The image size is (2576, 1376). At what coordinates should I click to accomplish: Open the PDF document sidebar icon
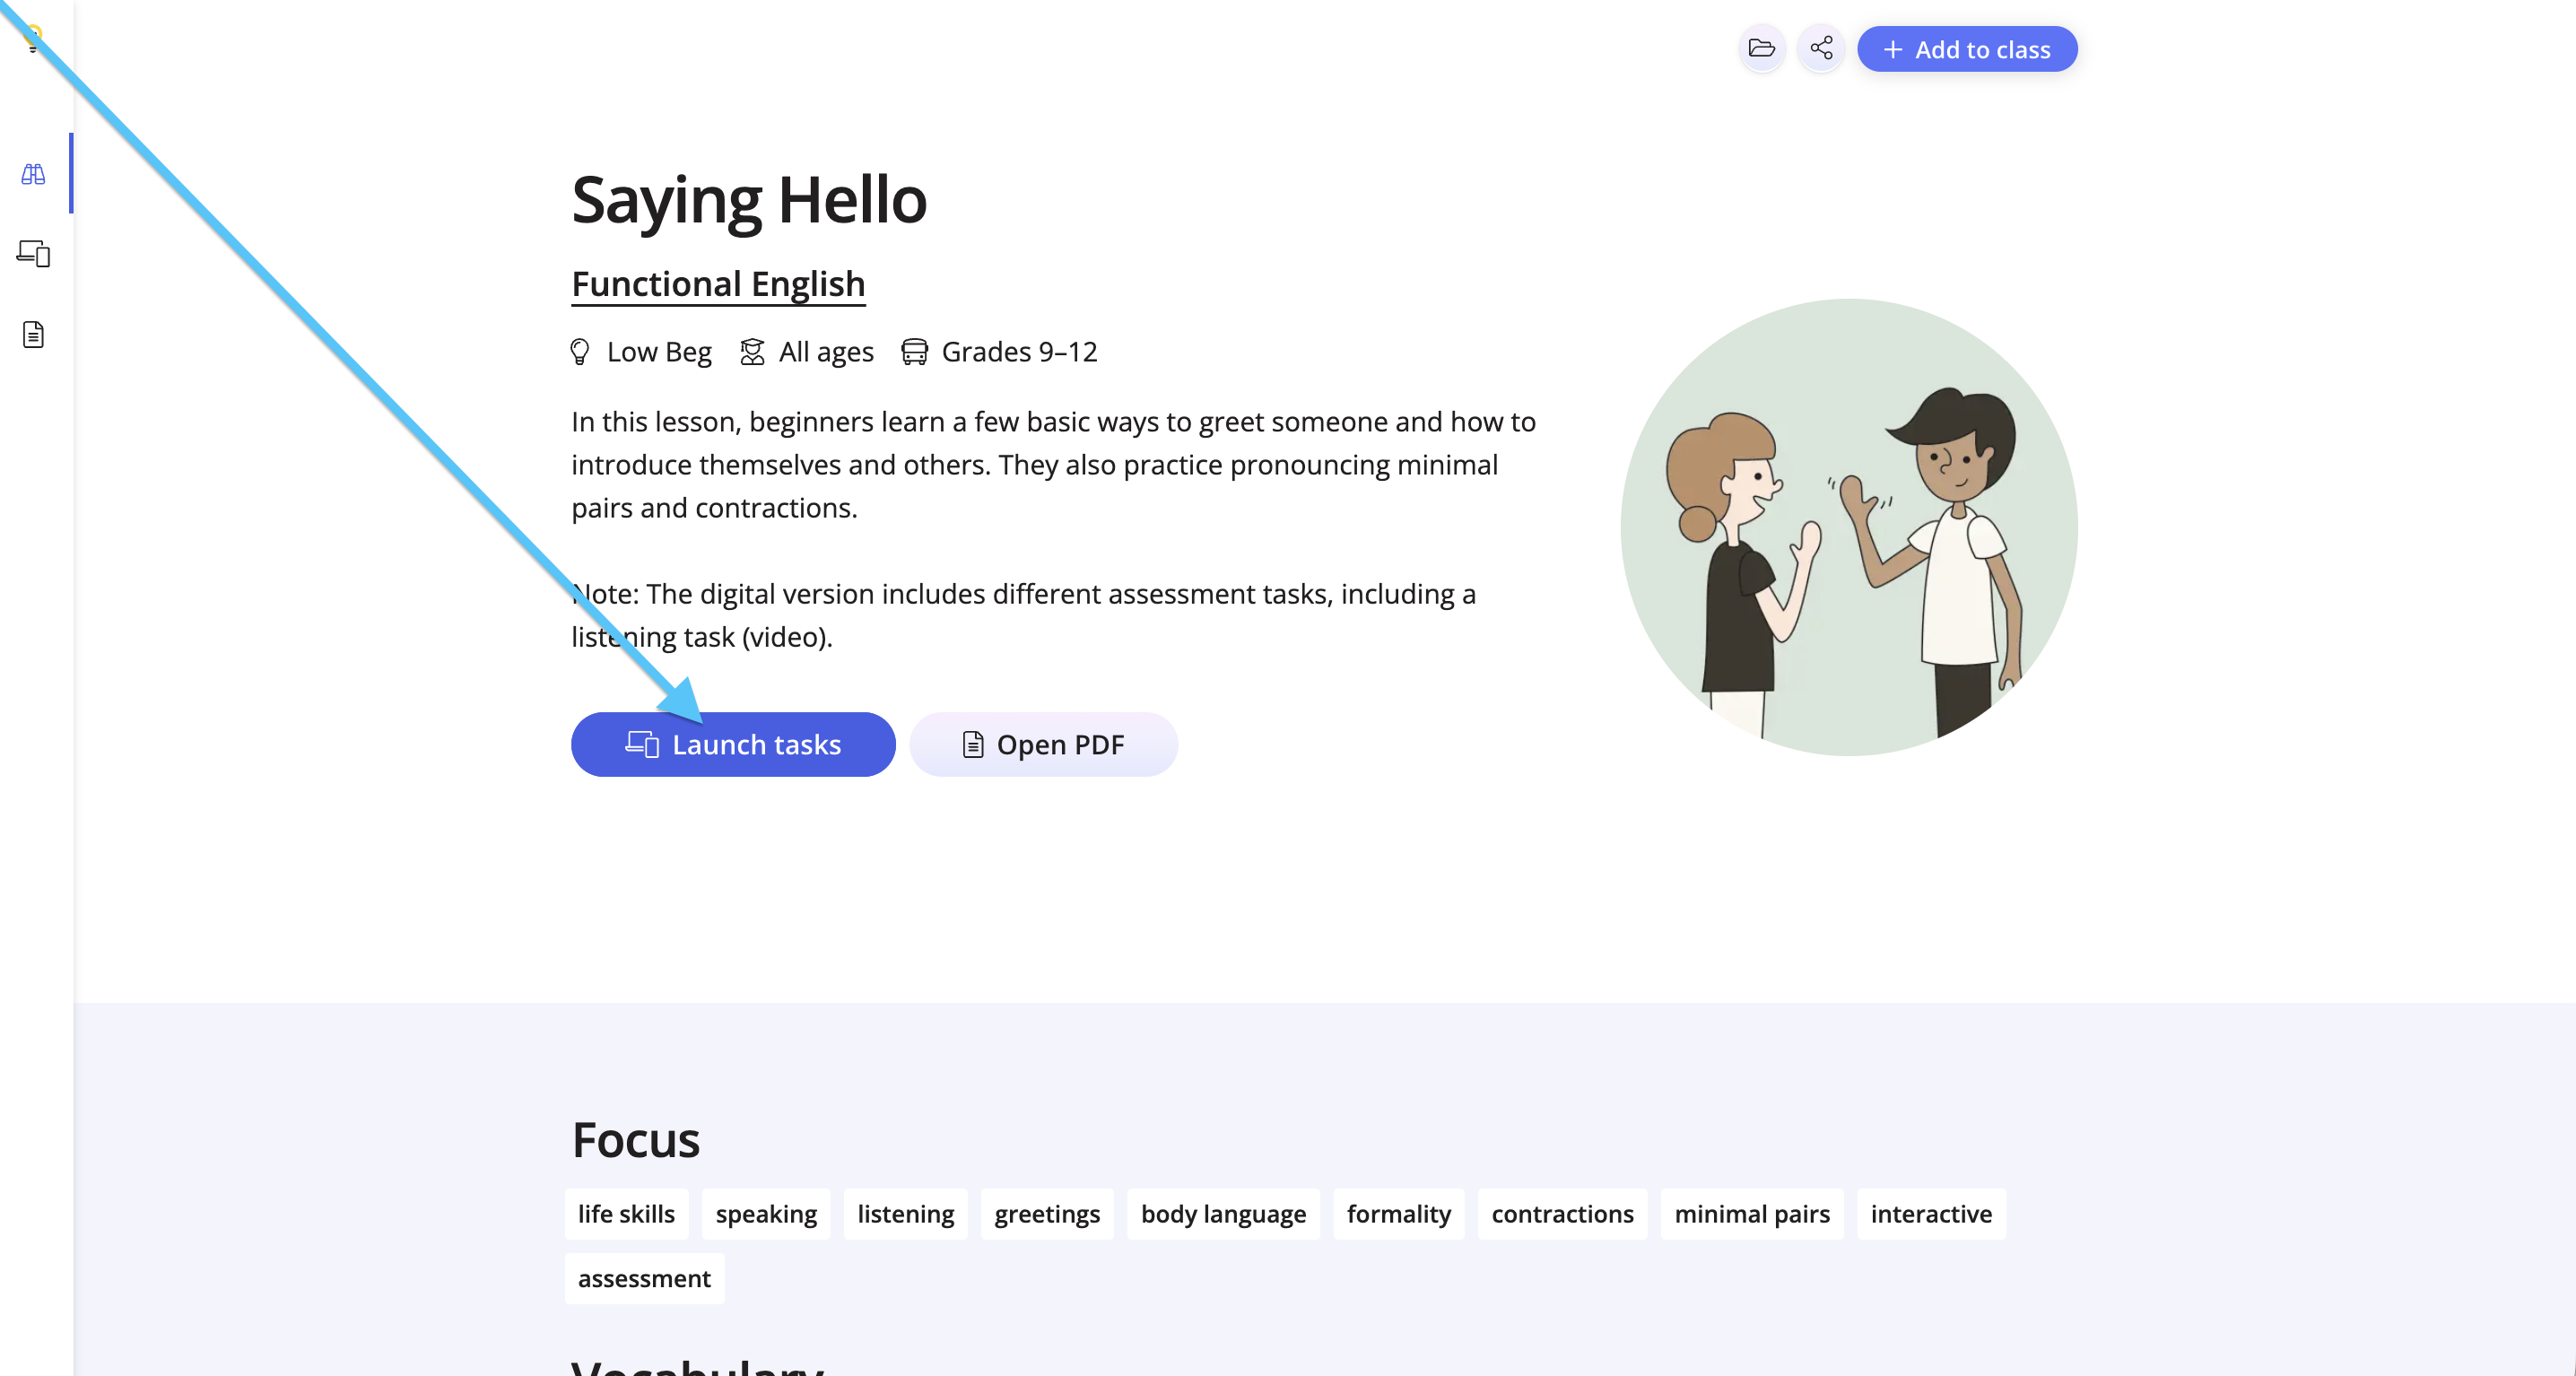(33, 334)
